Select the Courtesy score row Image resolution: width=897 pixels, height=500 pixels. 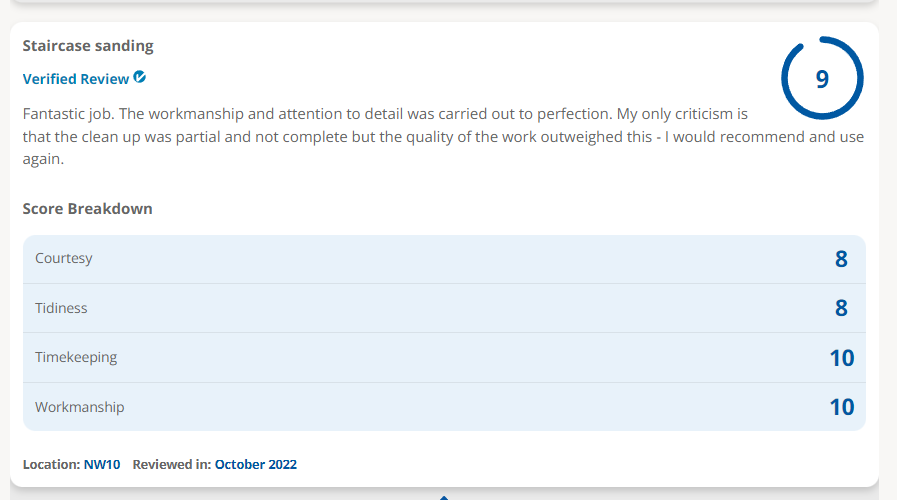tap(444, 259)
